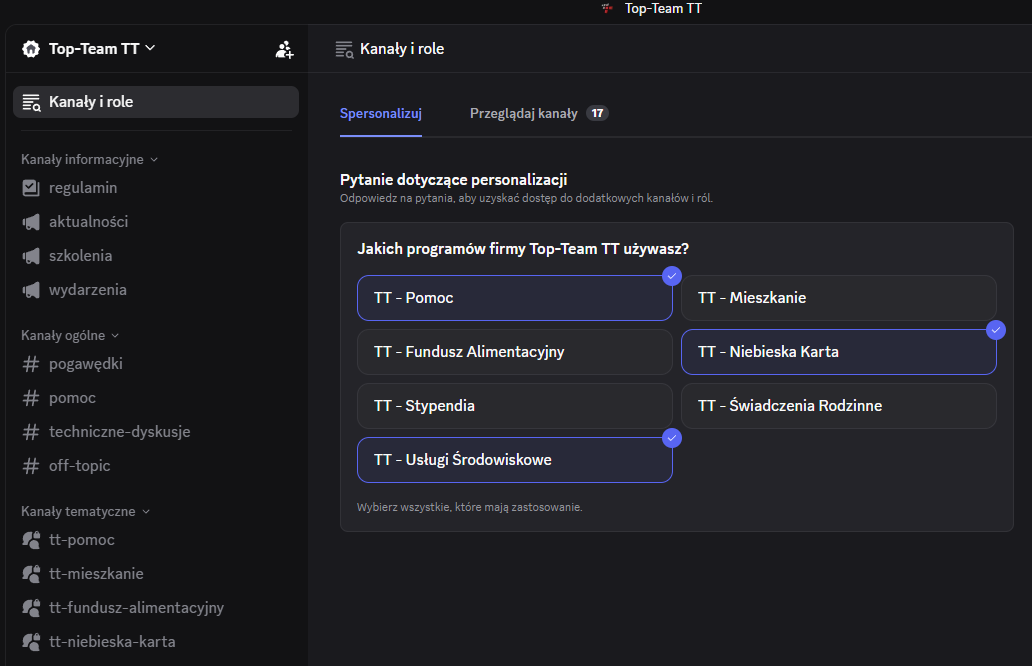Select the TT - Stypendia option

pos(515,406)
